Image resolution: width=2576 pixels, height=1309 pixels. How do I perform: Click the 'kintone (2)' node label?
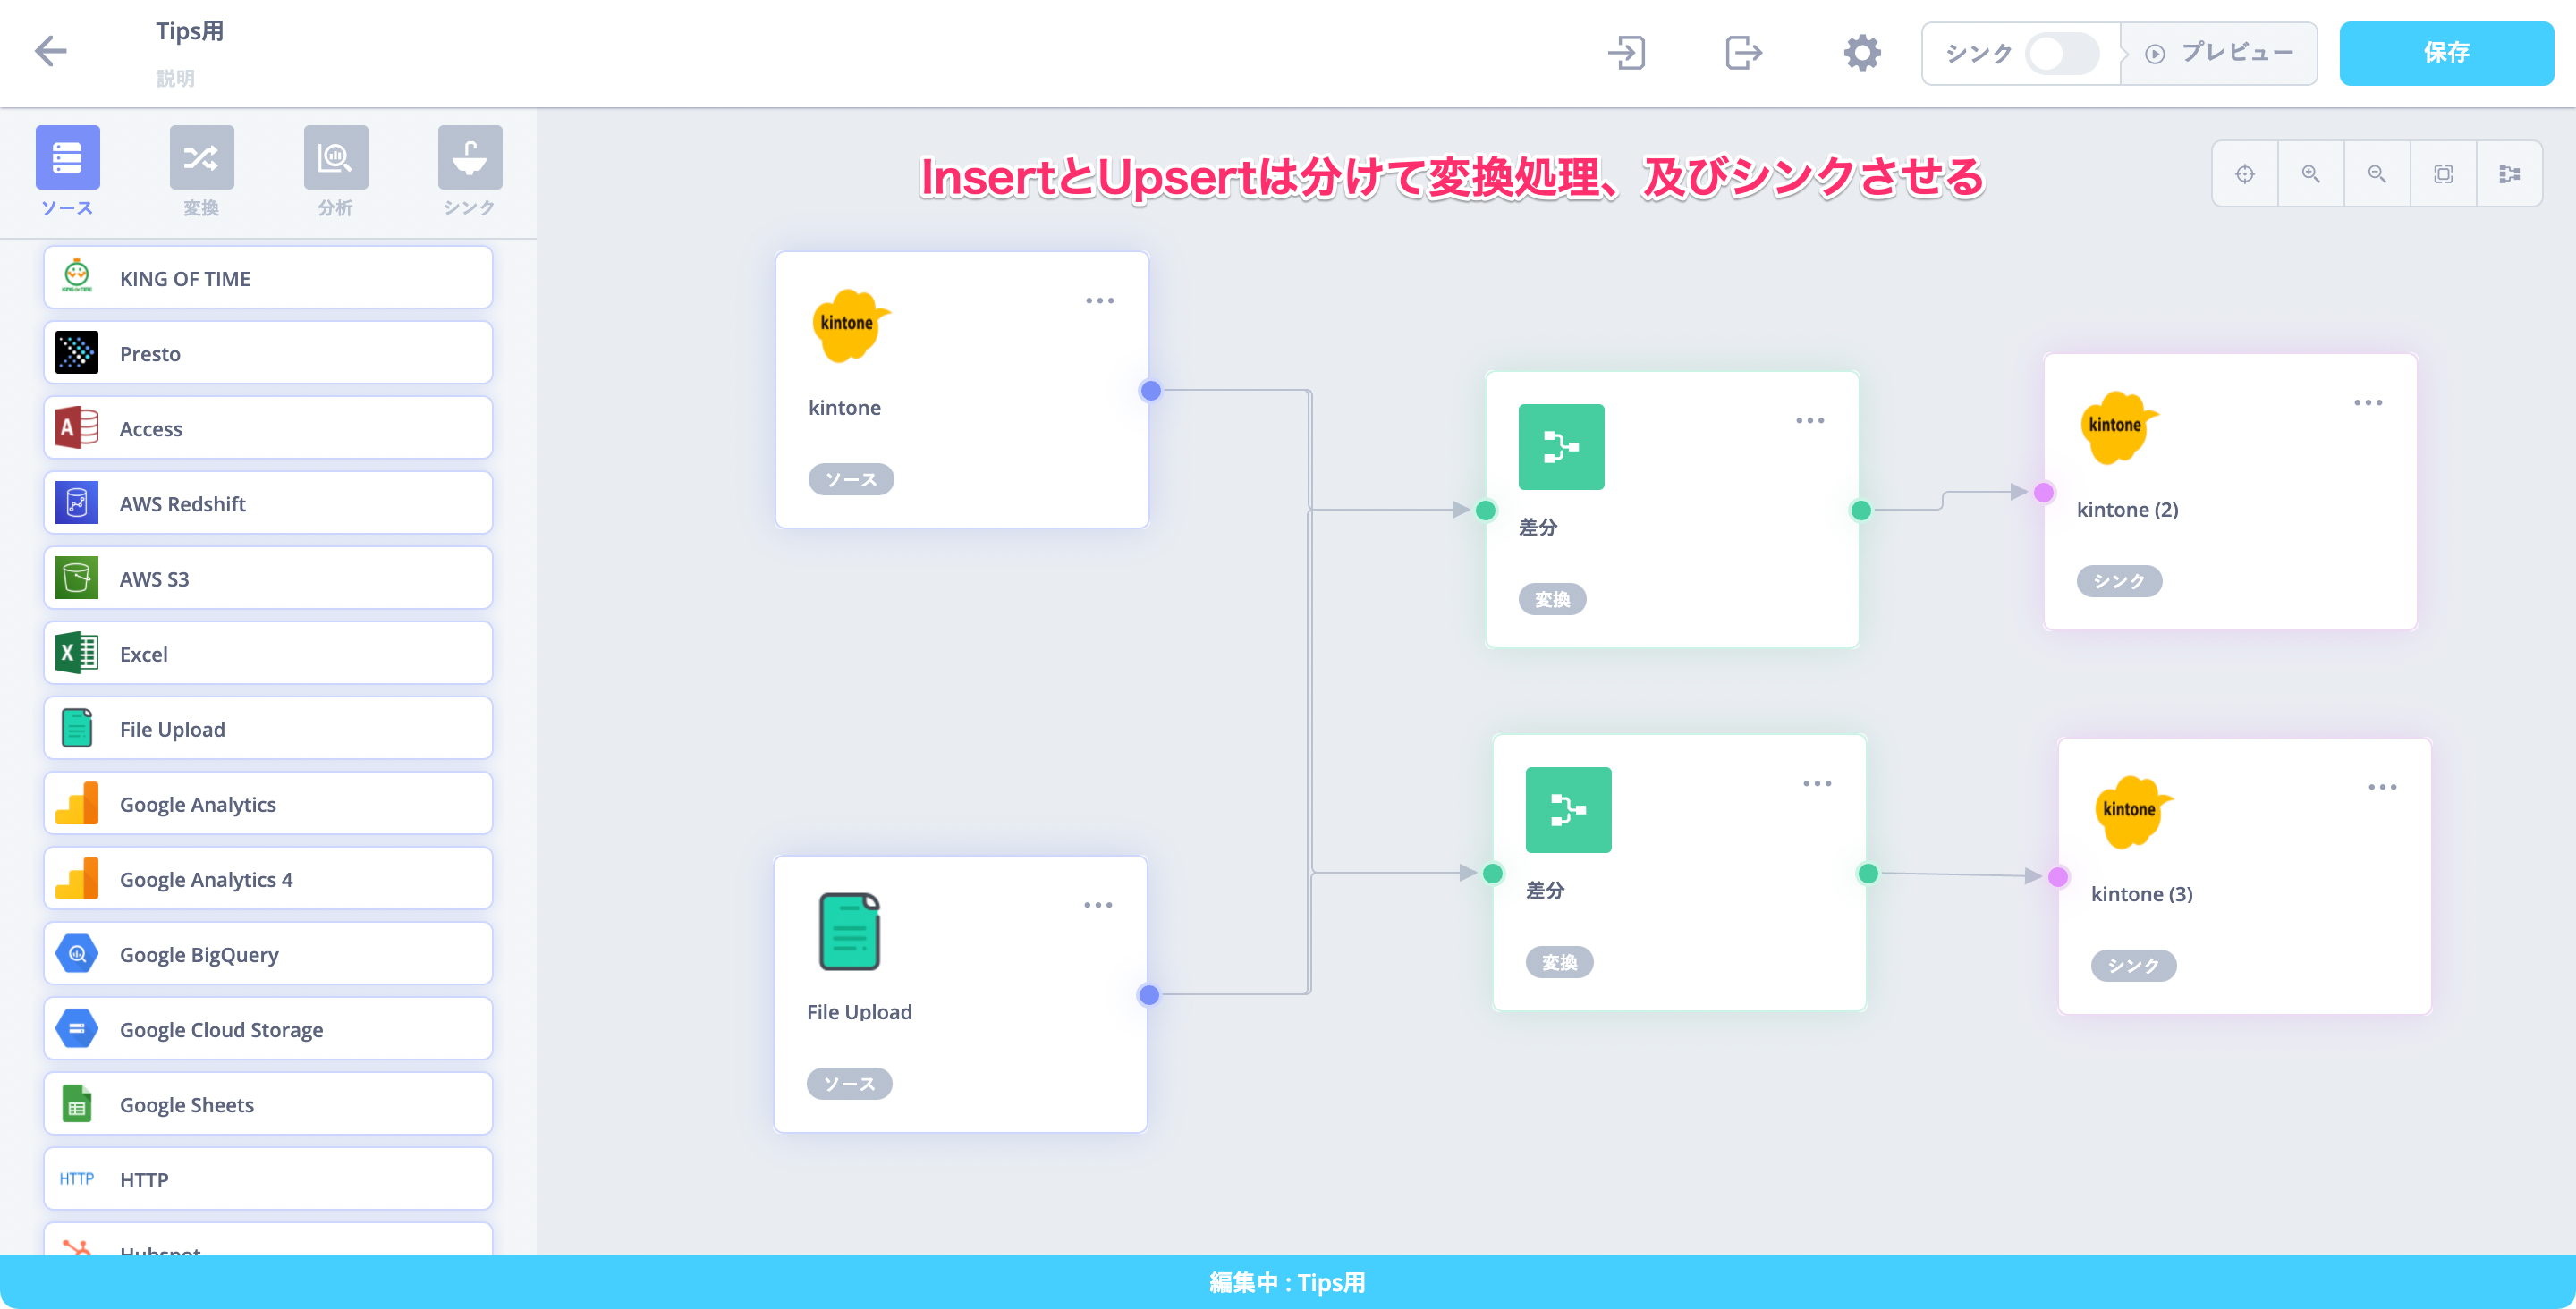(x=2127, y=509)
